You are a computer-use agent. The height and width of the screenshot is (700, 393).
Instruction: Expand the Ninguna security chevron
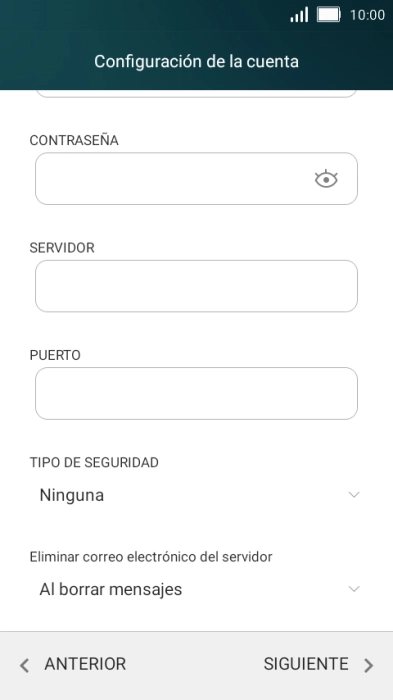tap(354, 495)
